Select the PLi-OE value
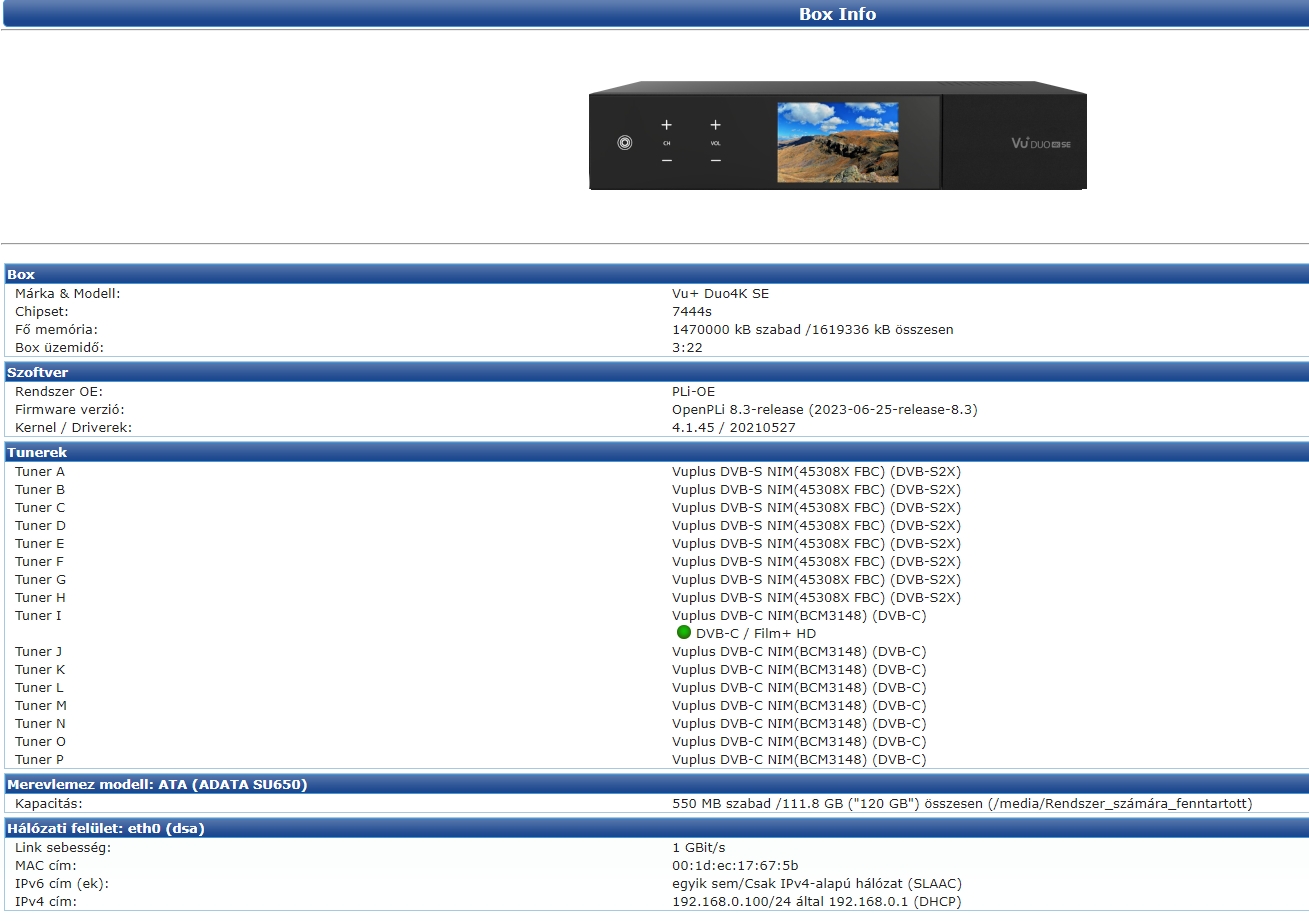 (x=693, y=392)
